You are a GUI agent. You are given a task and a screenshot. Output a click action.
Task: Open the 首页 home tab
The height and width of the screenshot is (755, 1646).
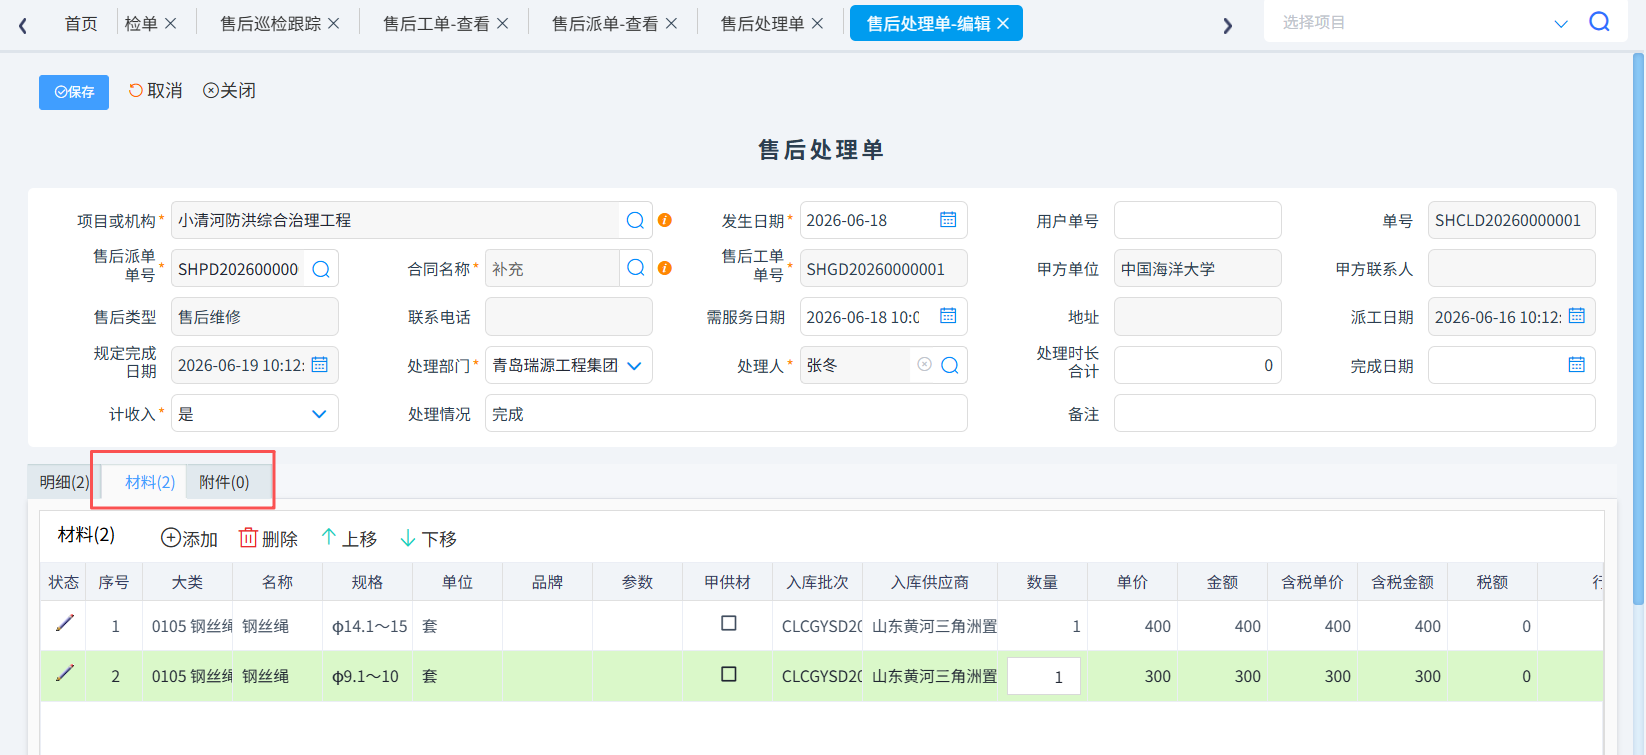click(81, 23)
